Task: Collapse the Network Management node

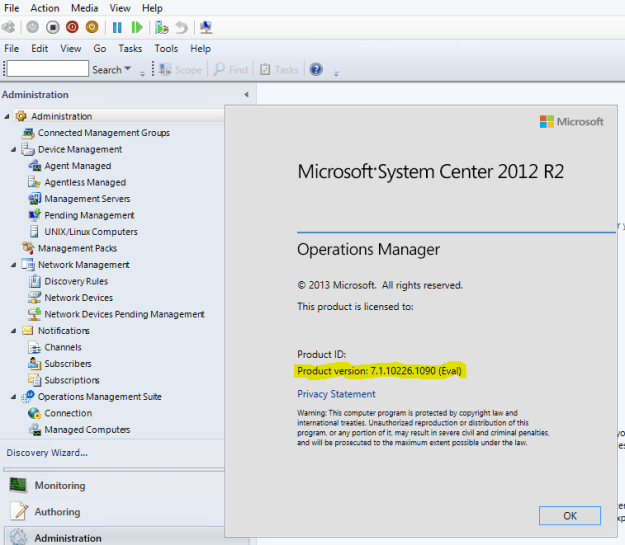Action: [14, 265]
